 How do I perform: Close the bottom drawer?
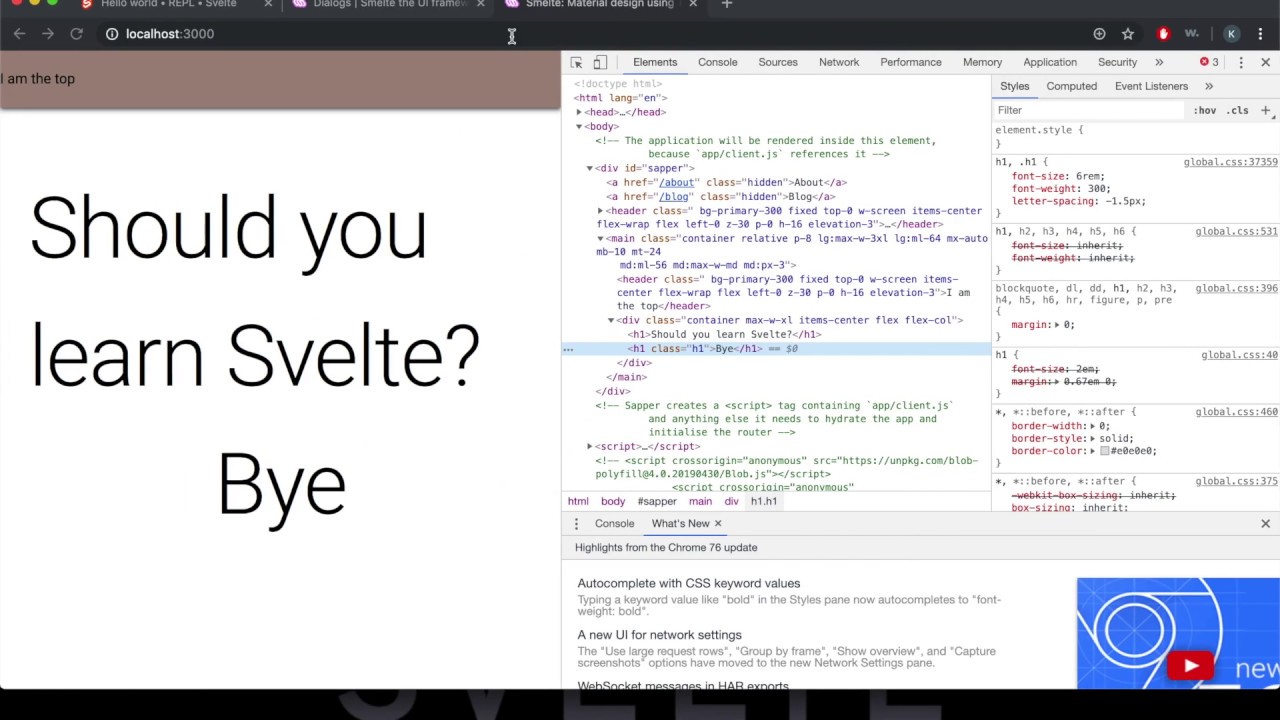point(1265,524)
